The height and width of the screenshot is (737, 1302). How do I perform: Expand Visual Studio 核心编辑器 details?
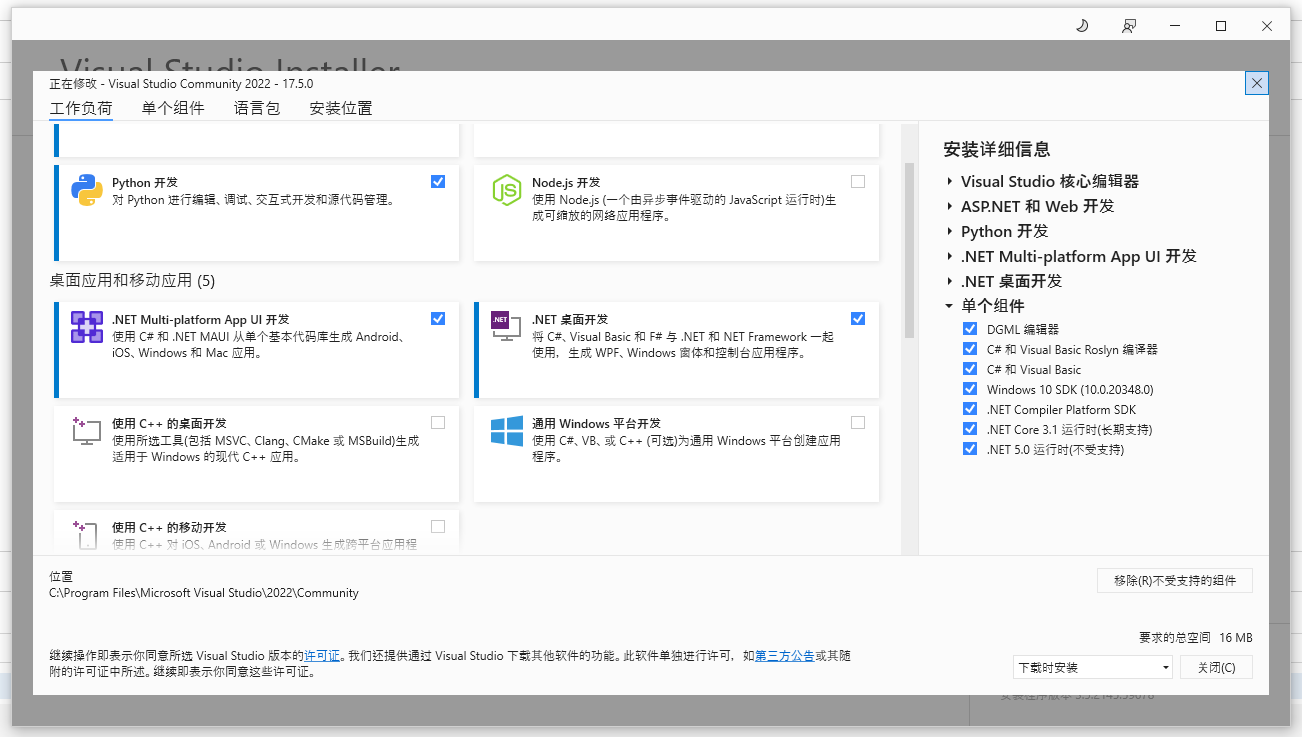click(950, 182)
